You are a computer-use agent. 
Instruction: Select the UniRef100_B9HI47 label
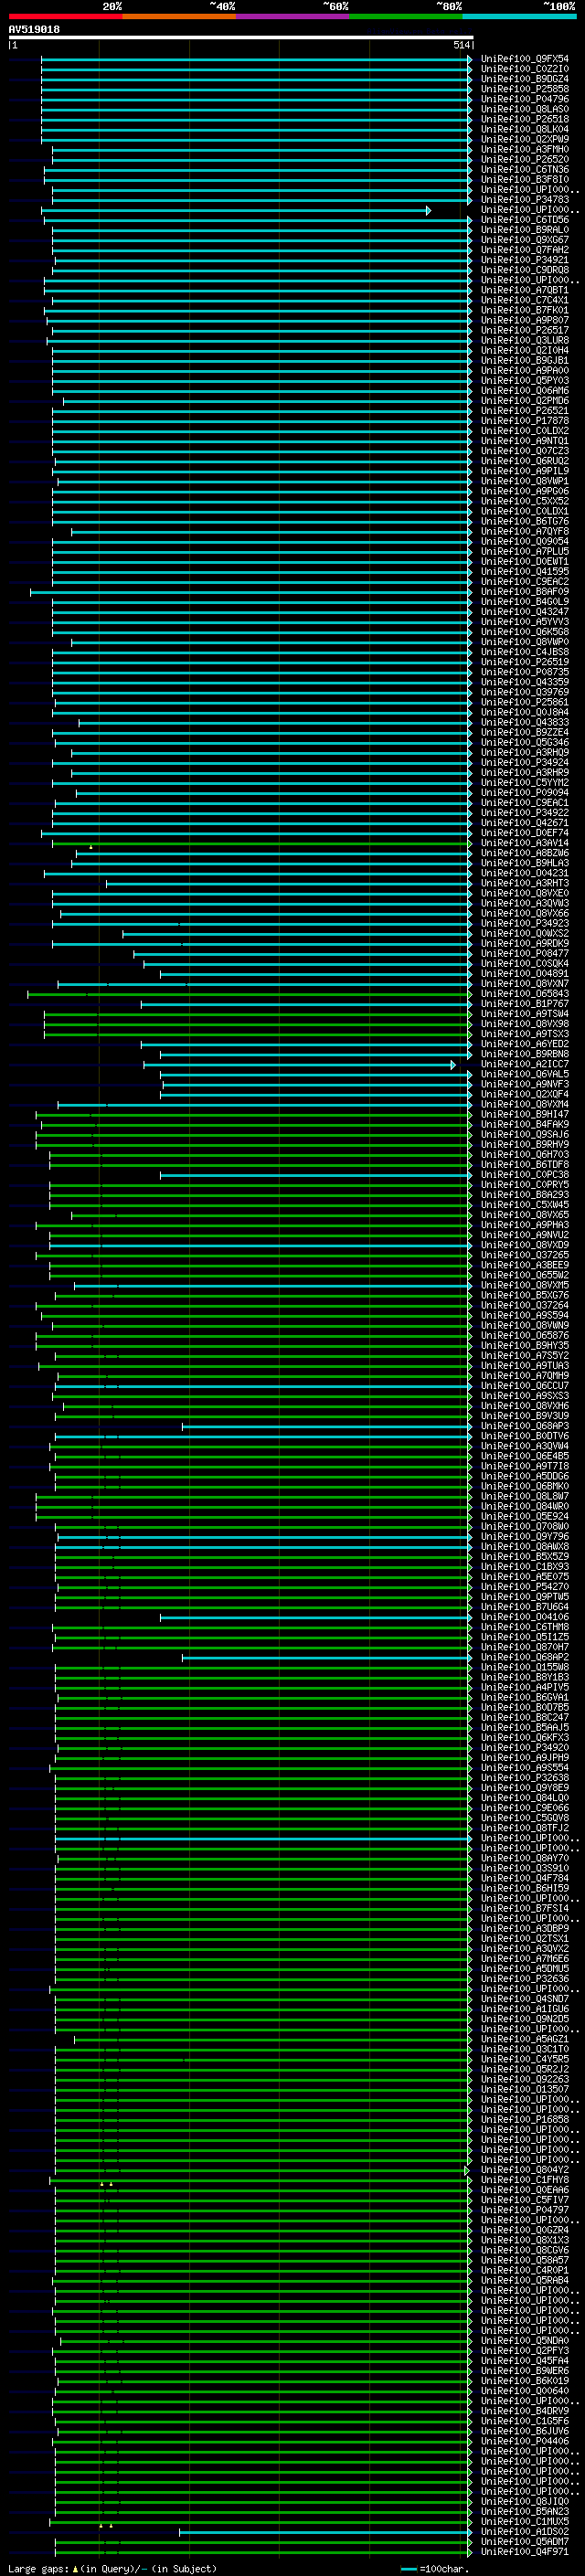(524, 1114)
